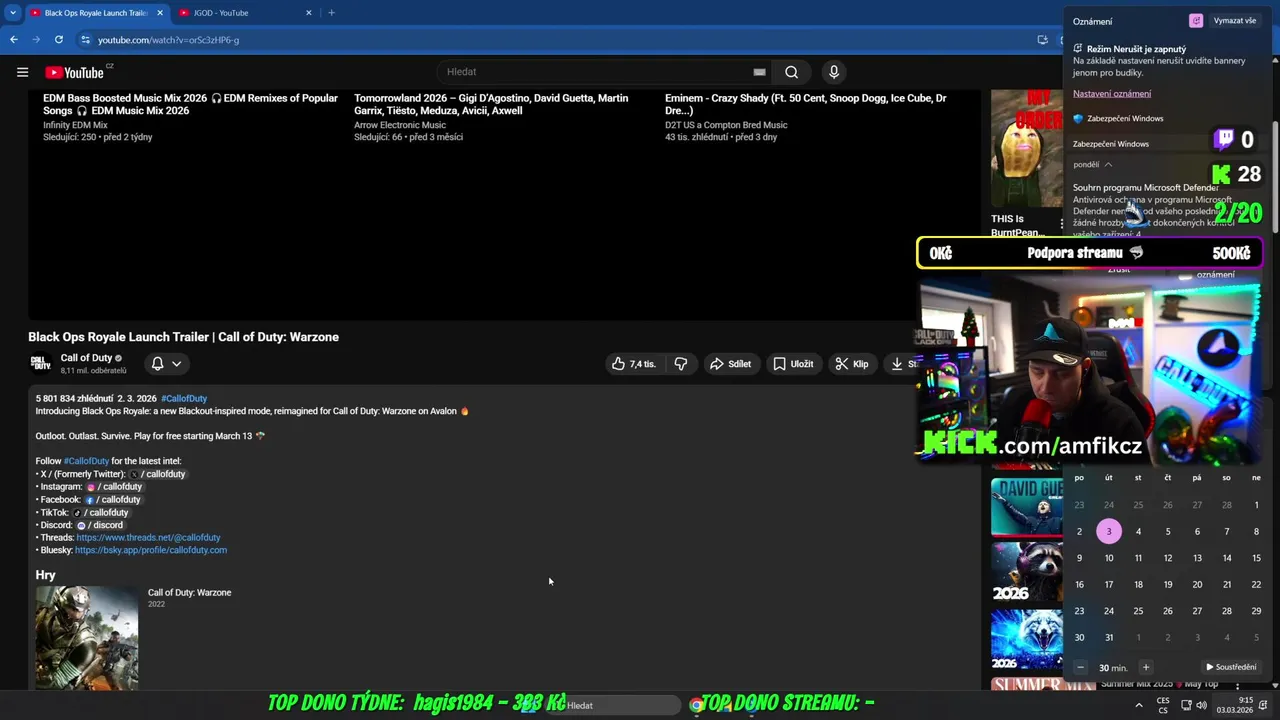1280x720 pixels.
Task: Open the Discord / discord link
Action: [100, 525]
